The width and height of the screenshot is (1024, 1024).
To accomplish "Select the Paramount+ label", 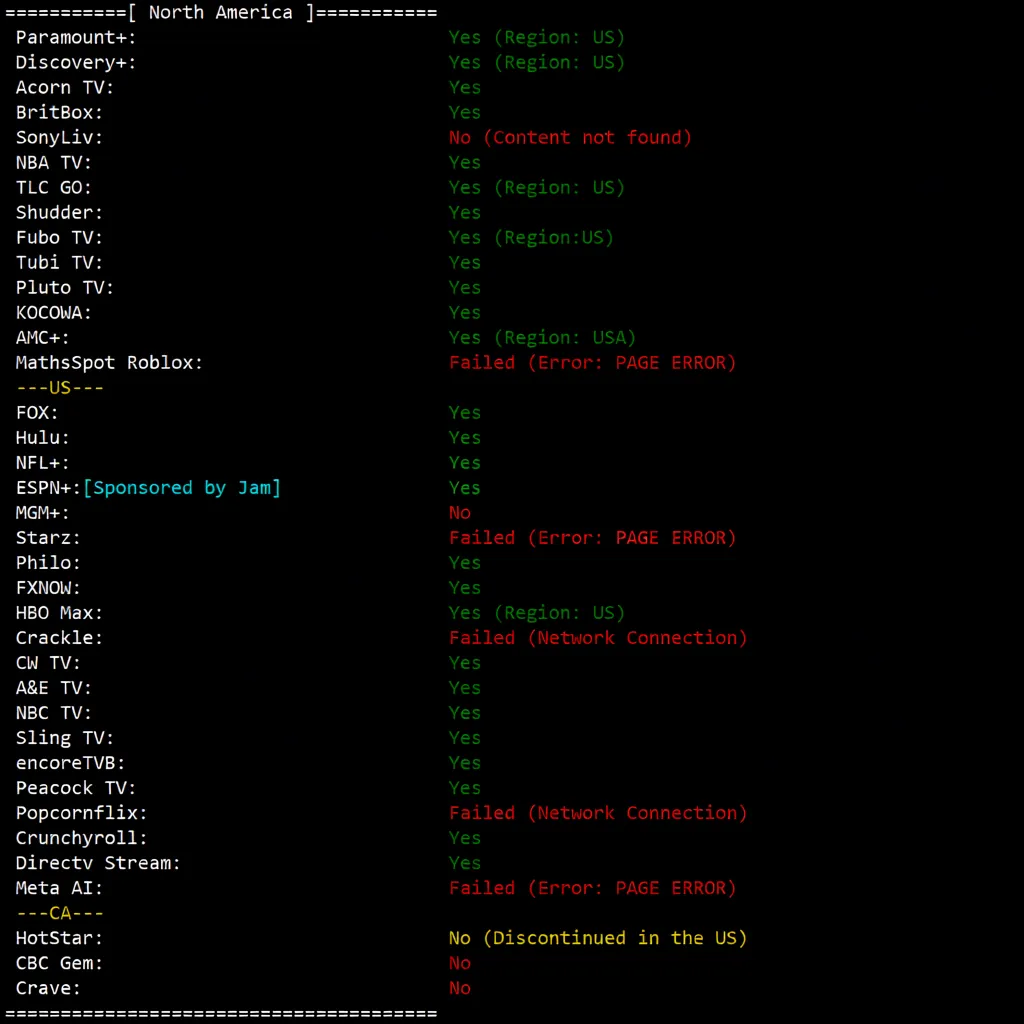I will point(76,37).
